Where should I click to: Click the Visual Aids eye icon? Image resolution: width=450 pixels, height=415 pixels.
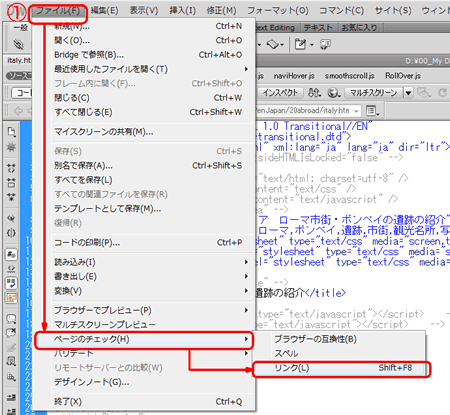click(x=424, y=92)
